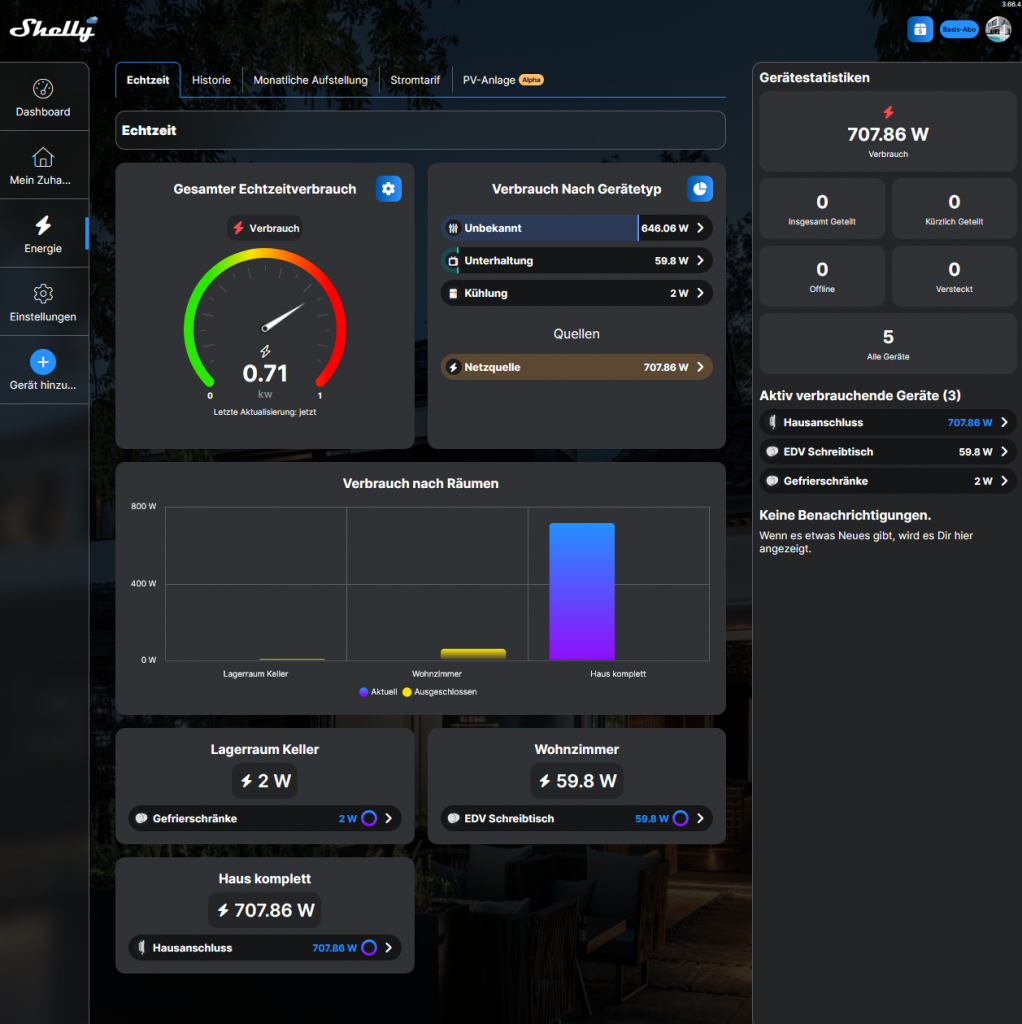Open gear settings on Gesamter Echtzeitverbrauch card
This screenshot has width=1022, height=1024.
(388, 188)
